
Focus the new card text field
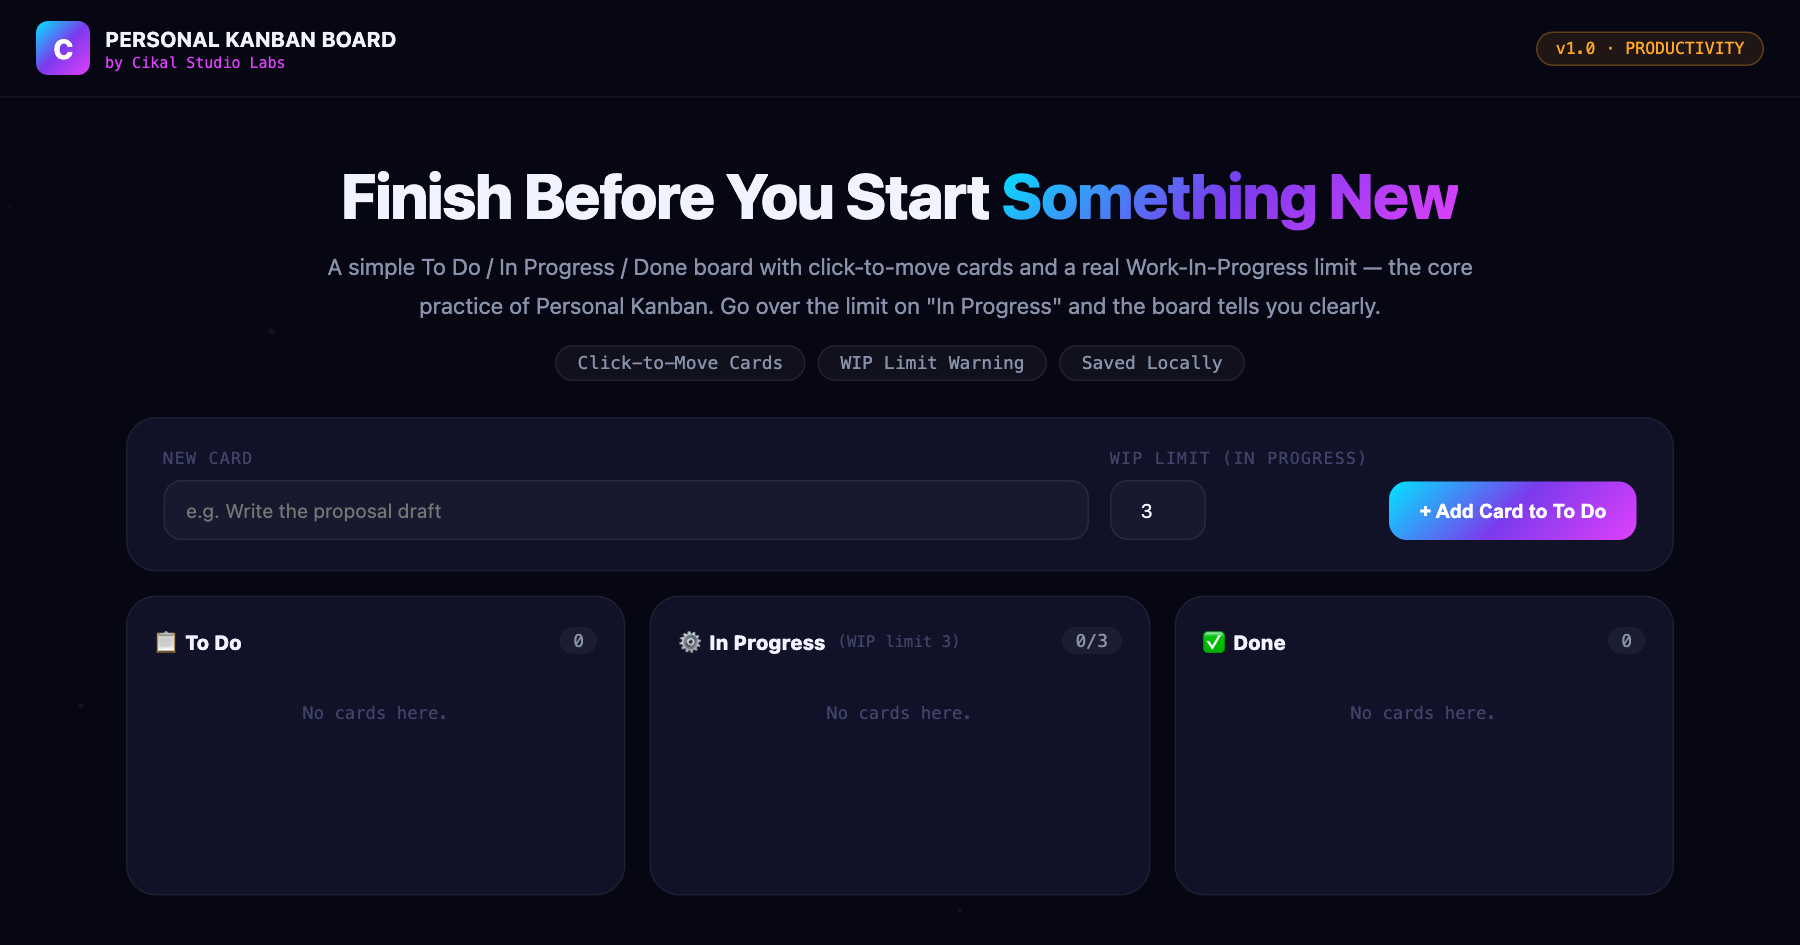pos(626,511)
